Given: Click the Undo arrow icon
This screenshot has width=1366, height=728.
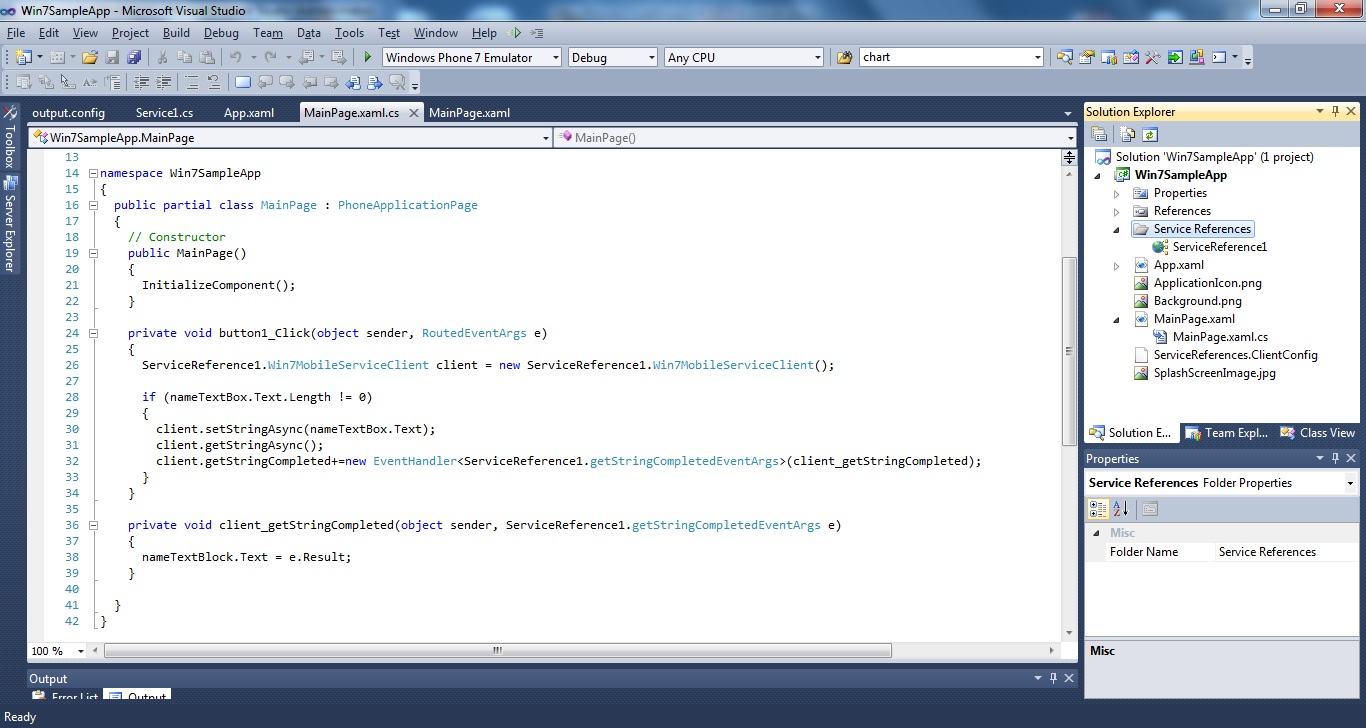Looking at the screenshot, I should [x=236, y=57].
